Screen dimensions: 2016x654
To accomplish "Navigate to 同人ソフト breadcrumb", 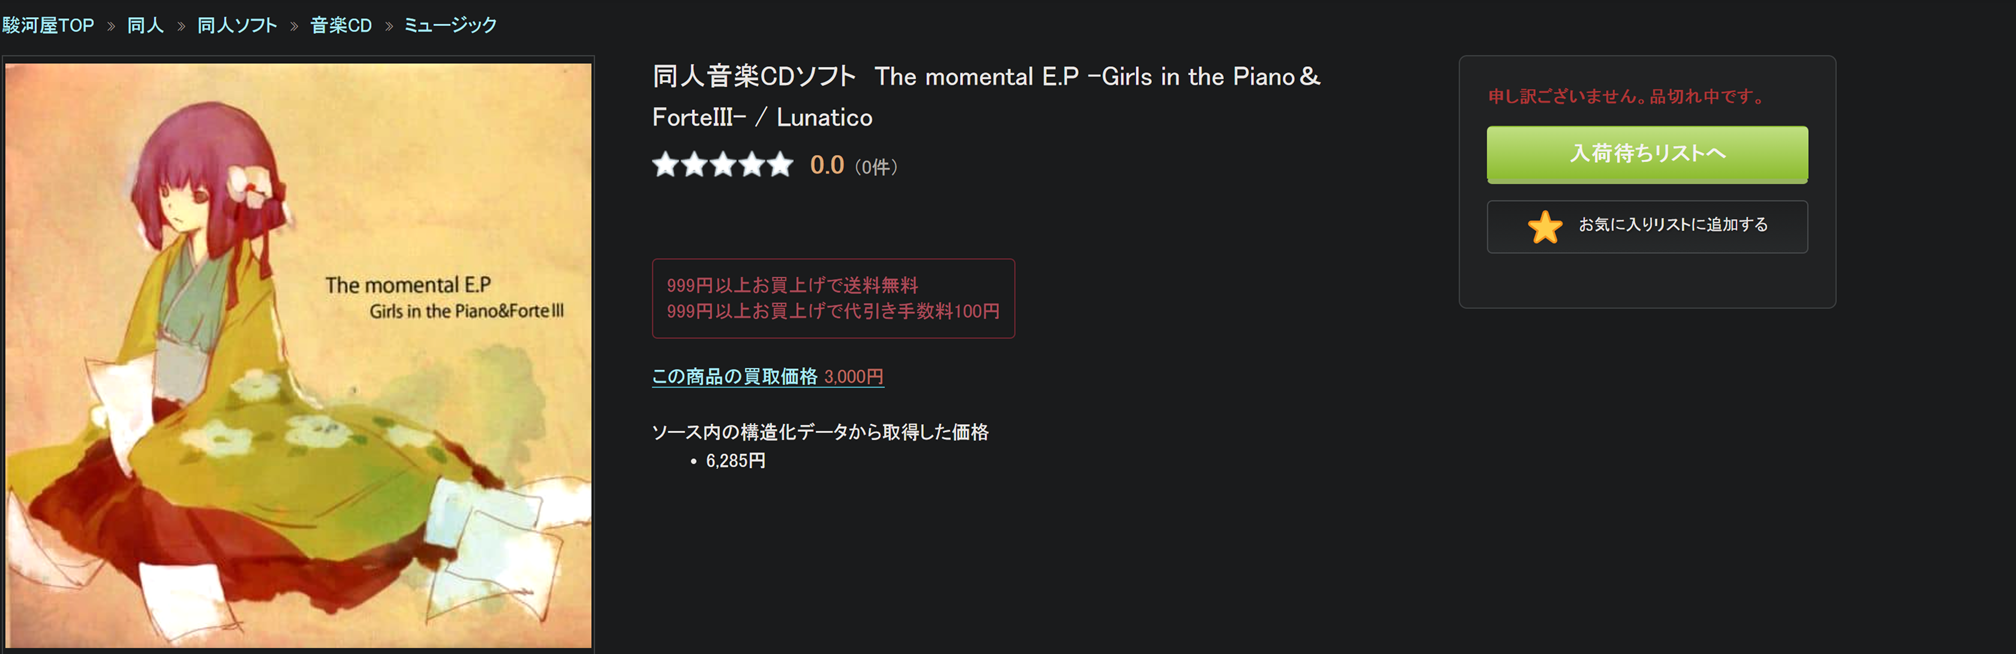I will (x=237, y=26).
